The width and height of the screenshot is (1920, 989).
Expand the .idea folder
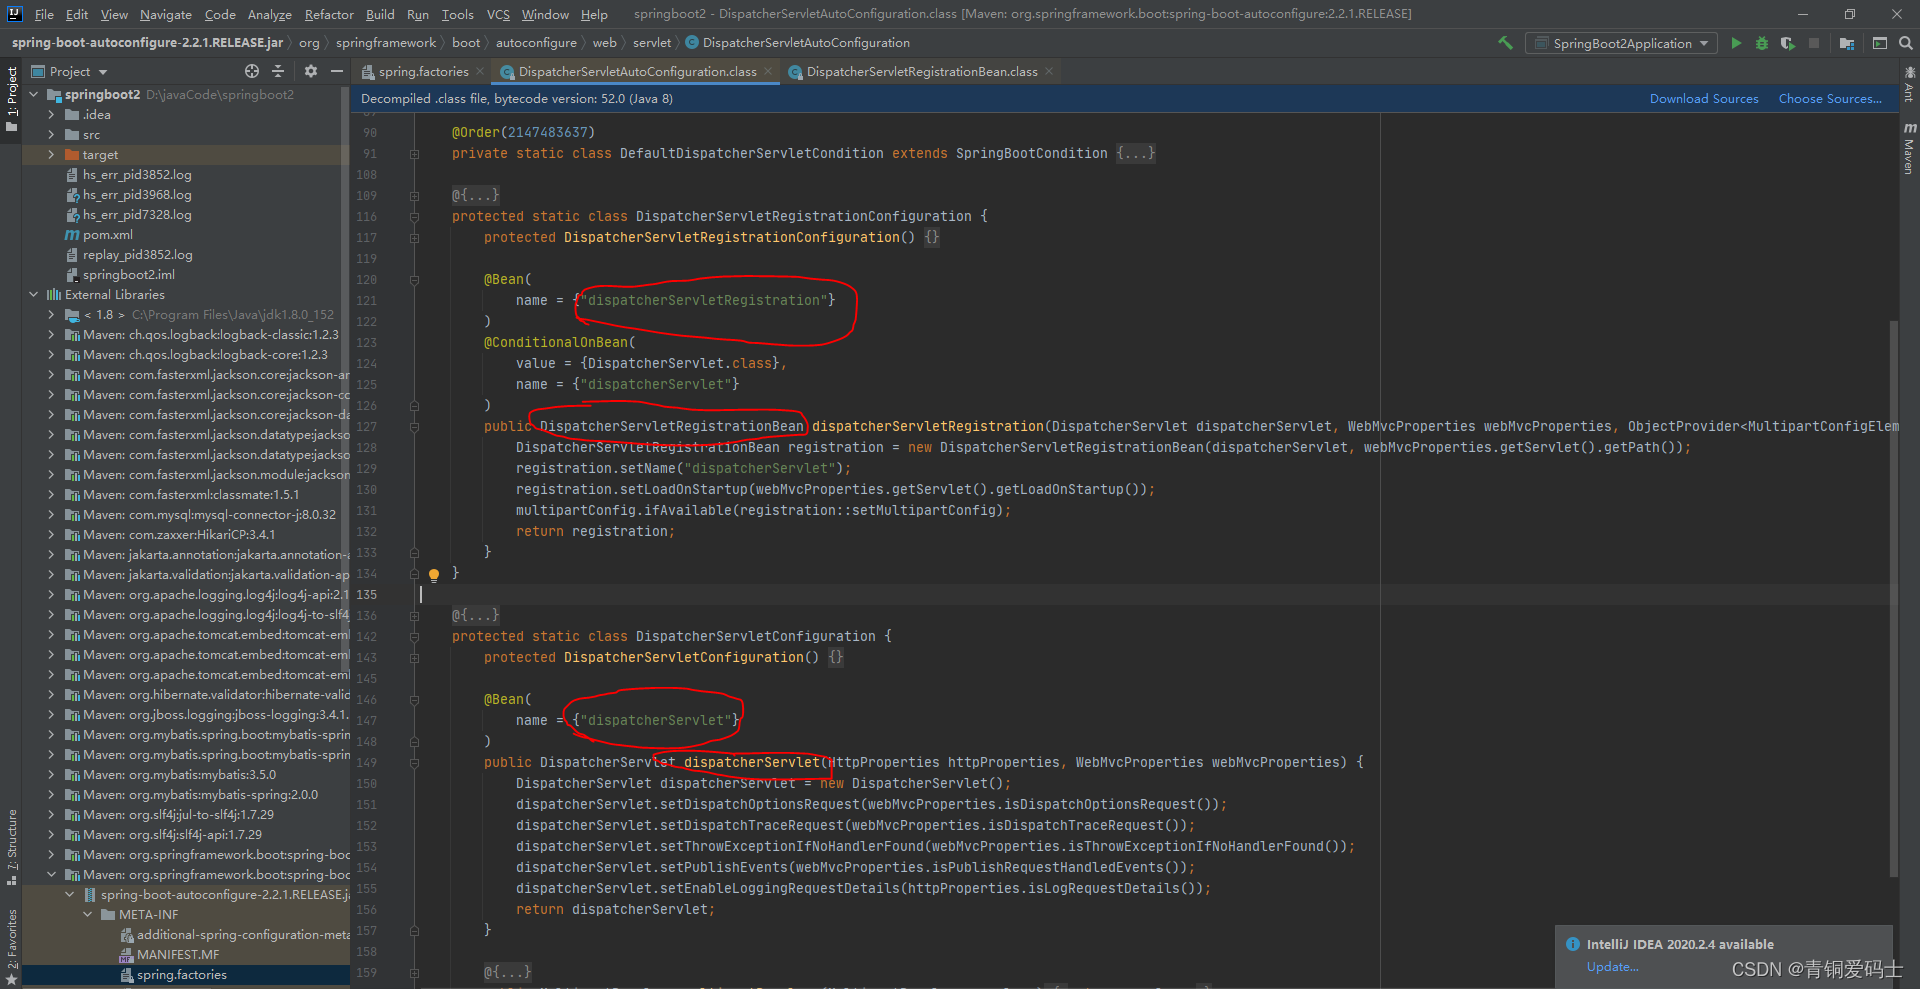click(x=51, y=115)
